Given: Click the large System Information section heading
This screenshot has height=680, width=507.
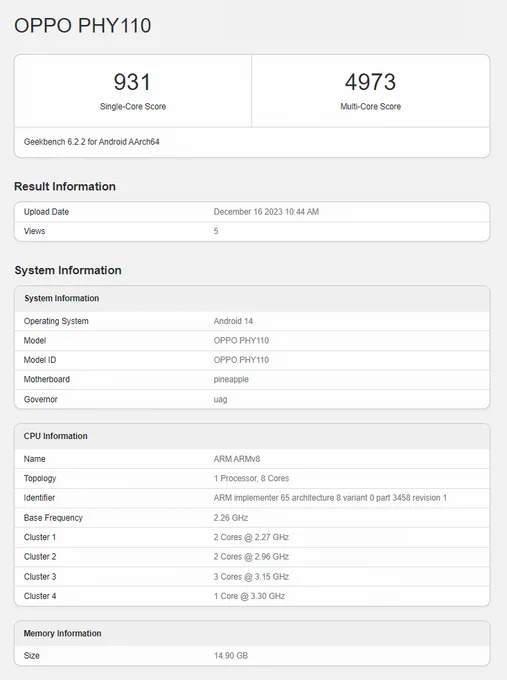Looking at the screenshot, I should 68,270.
